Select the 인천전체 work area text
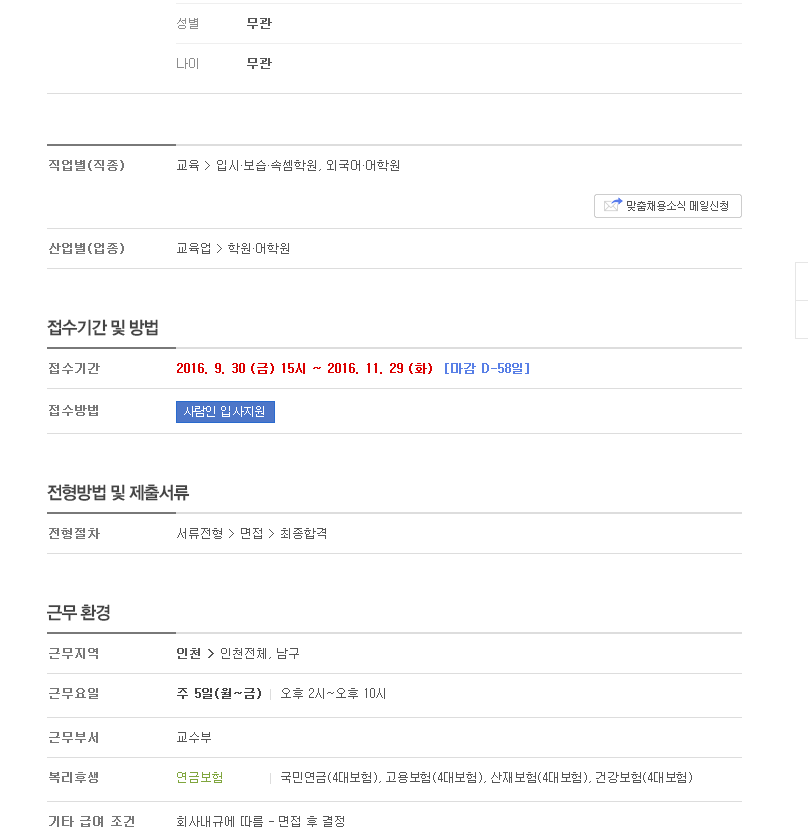This screenshot has width=808, height=837. 243,653
